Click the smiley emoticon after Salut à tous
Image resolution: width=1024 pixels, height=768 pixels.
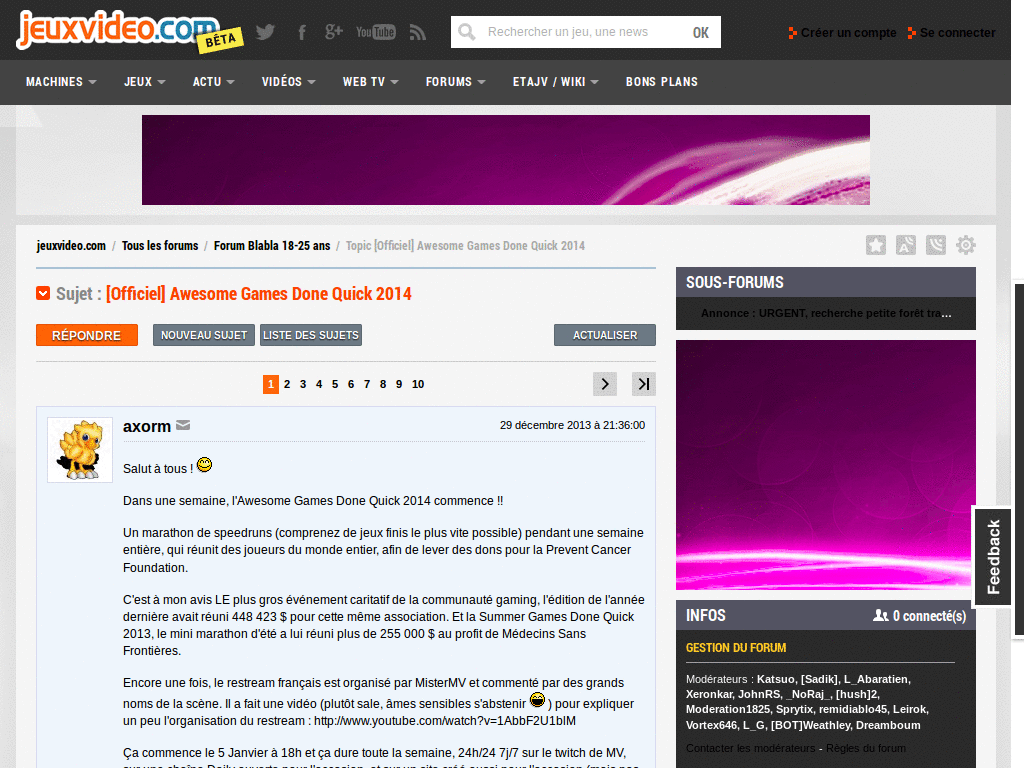(x=204, y=464)
